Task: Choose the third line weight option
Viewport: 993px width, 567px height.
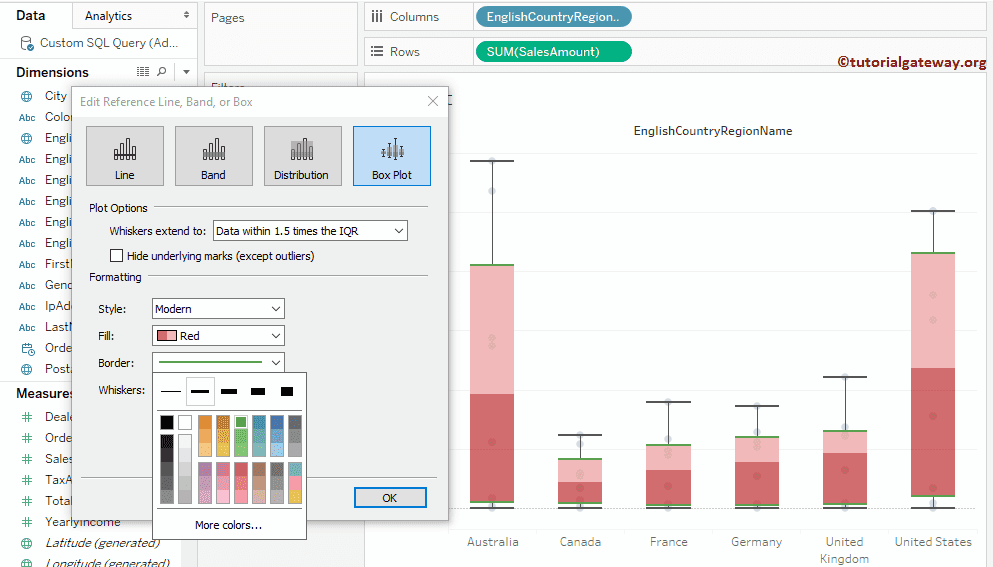Action: pos(229,392)
